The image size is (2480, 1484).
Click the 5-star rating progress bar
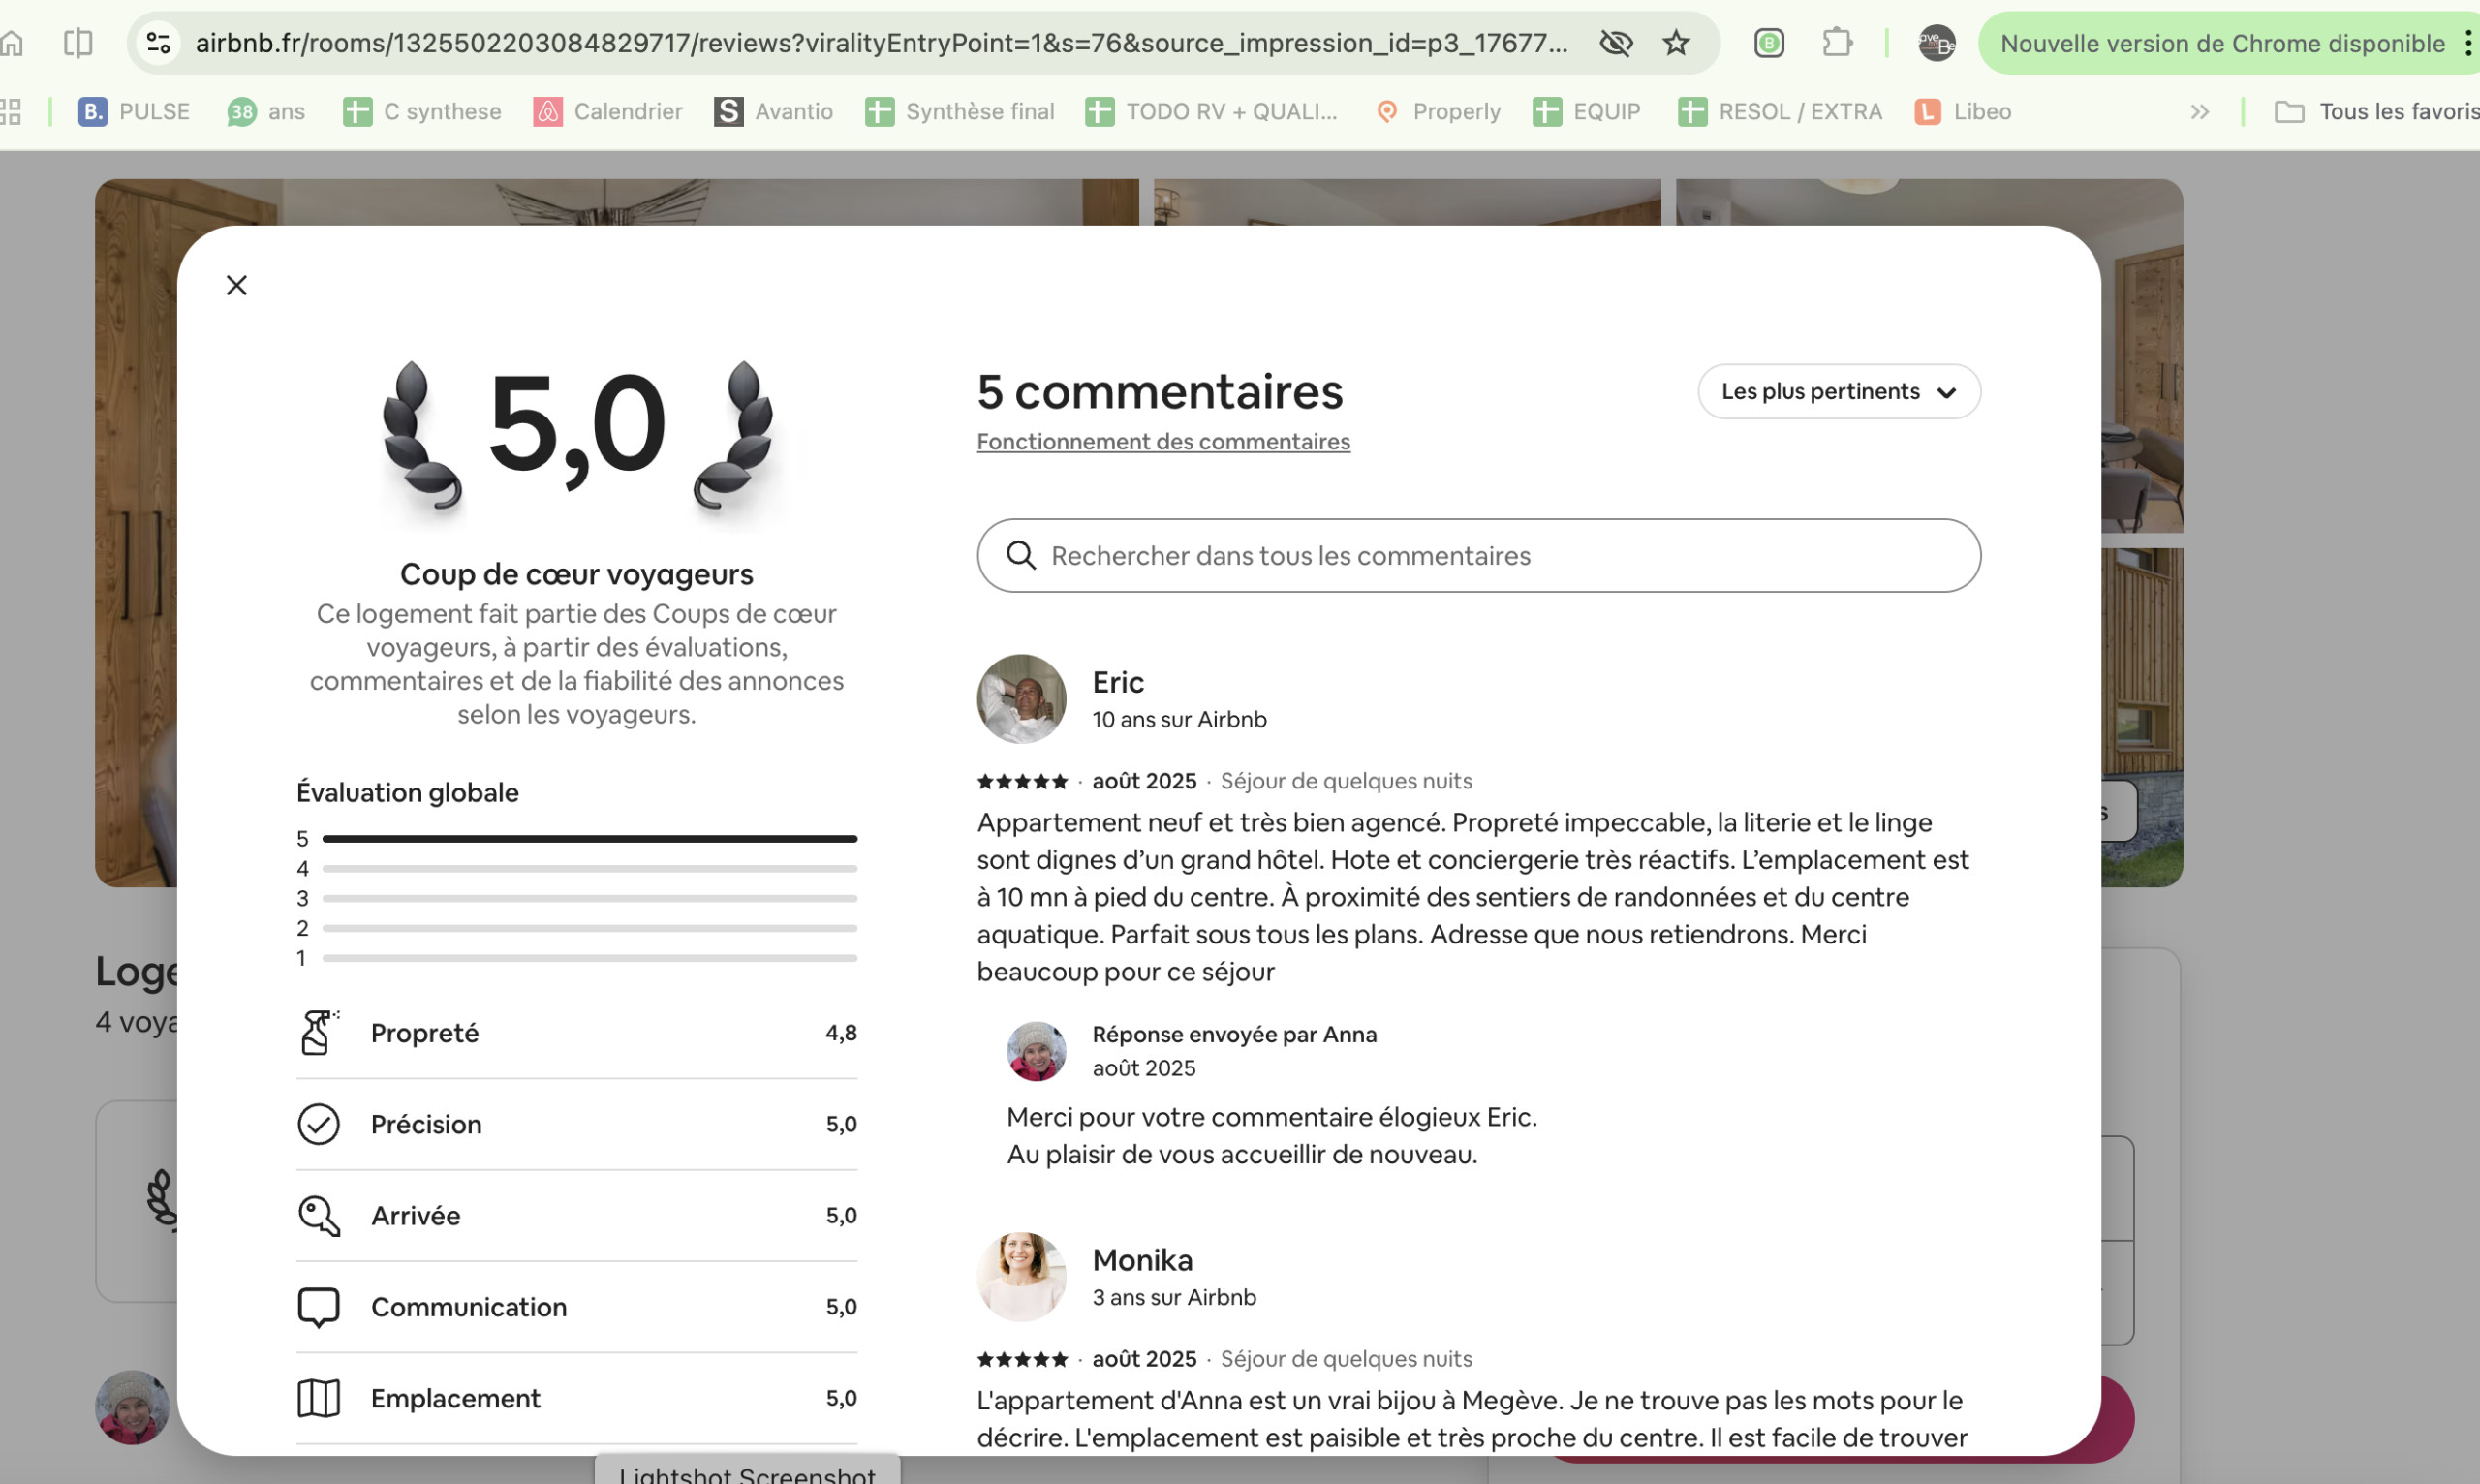pyautogui.click(x=588, y=838)
